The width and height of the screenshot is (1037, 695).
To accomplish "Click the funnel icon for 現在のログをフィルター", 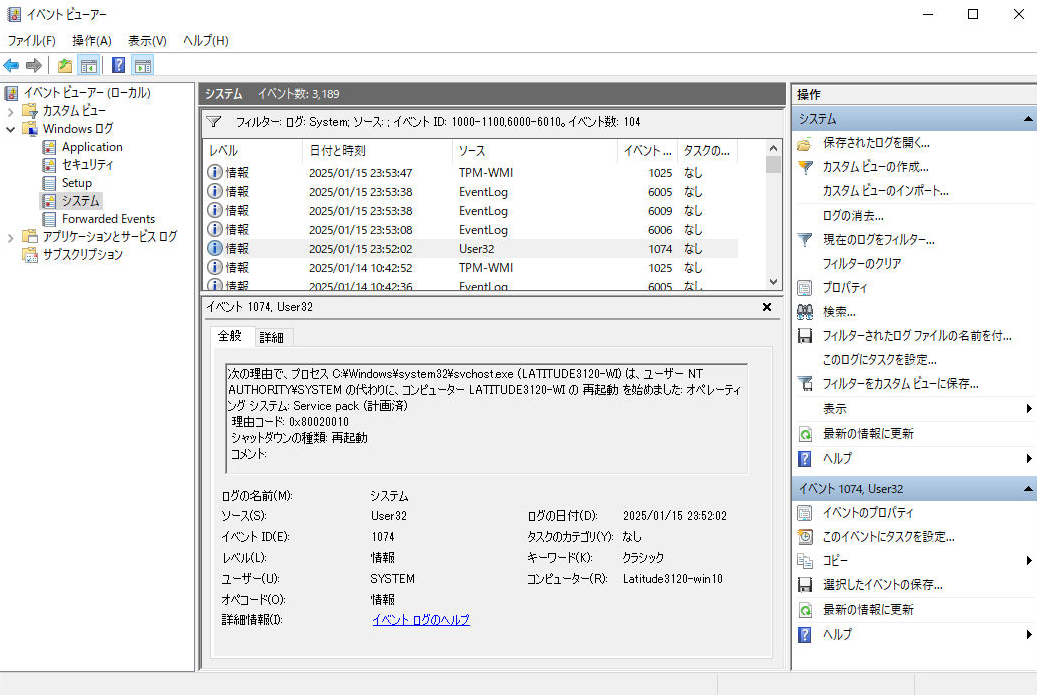I will click(x=805, y=240).
